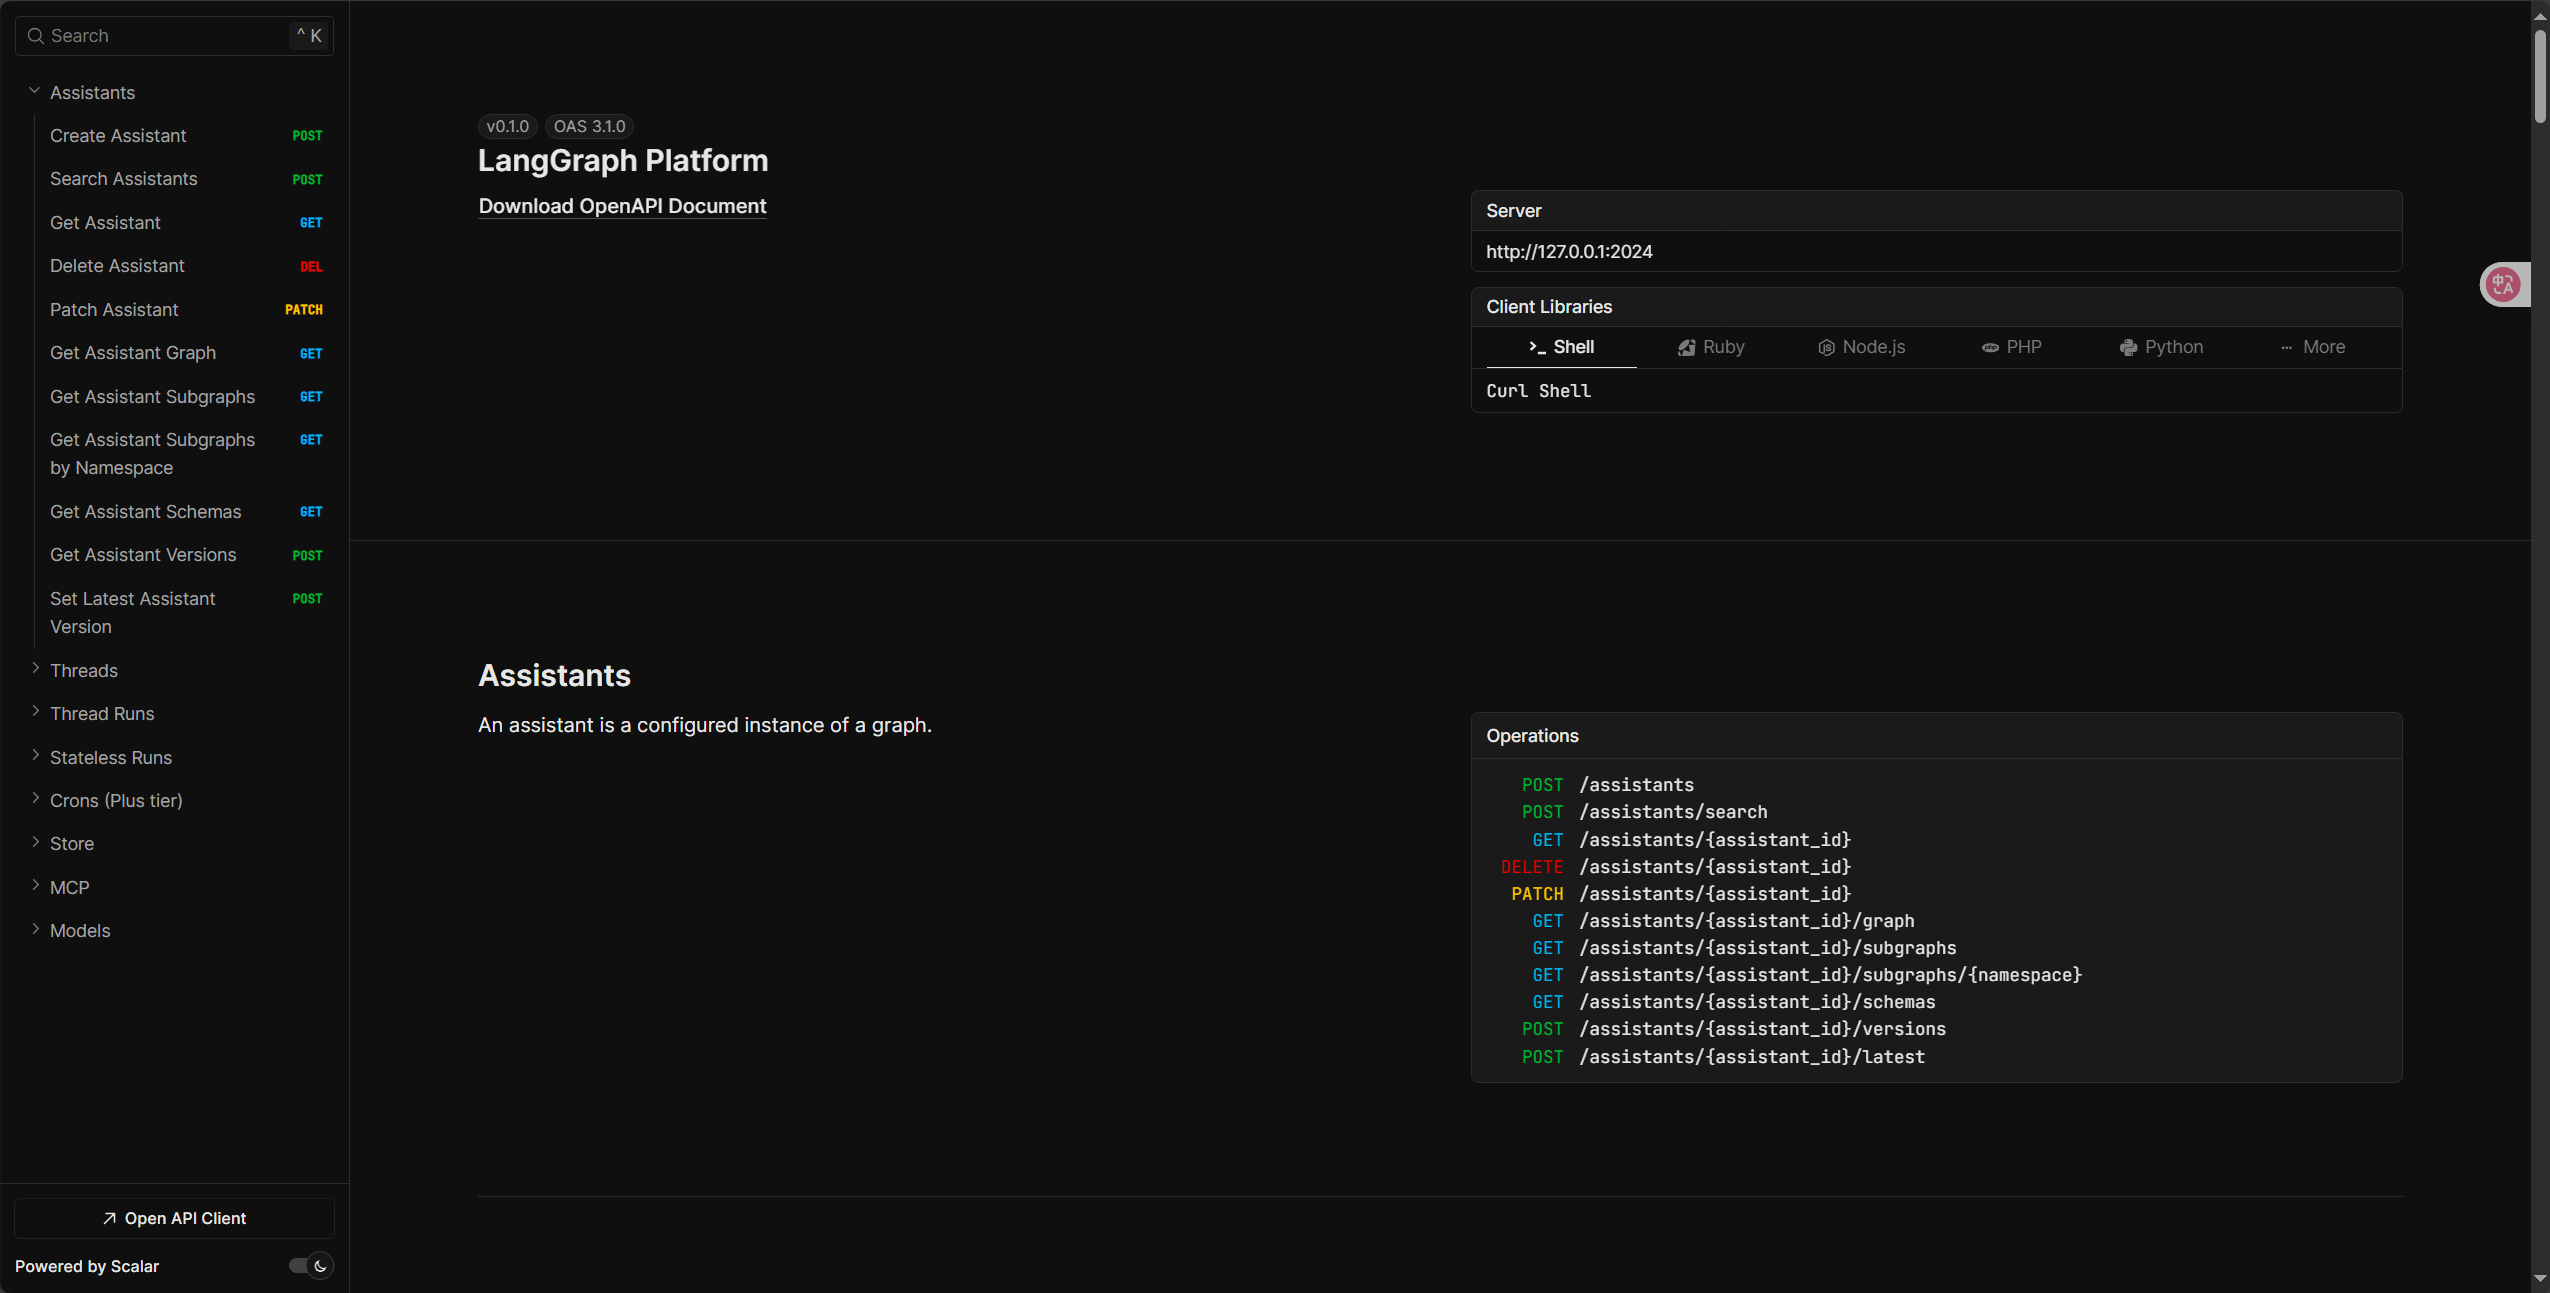
Task: Open API Client button
Action: 174,1218
